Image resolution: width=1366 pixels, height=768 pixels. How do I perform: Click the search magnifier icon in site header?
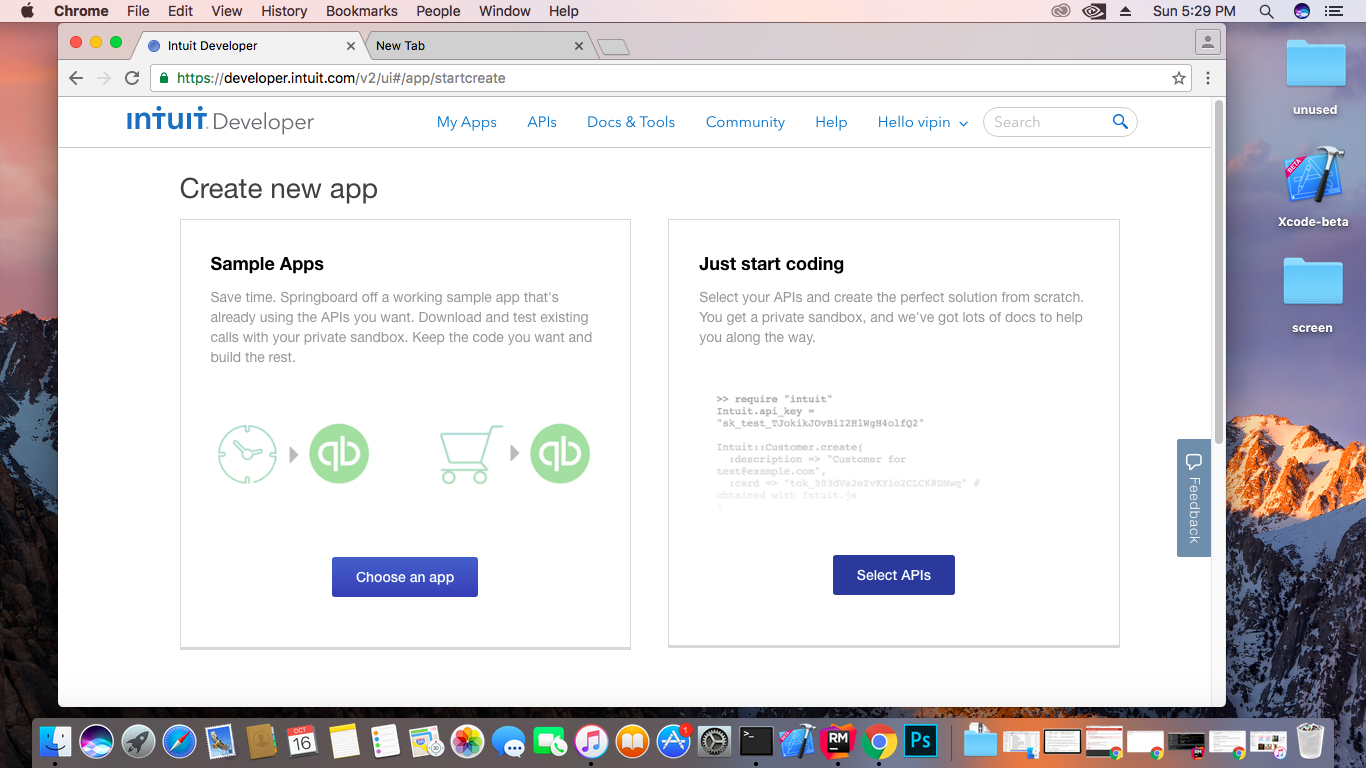click(x=1120, y=122)
